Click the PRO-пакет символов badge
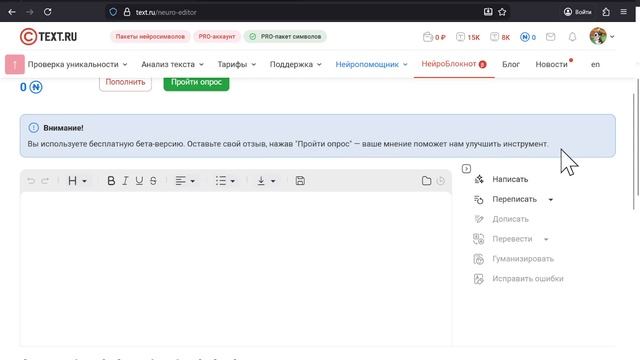Screen dimensions: 640x360 tap(285, 37)
